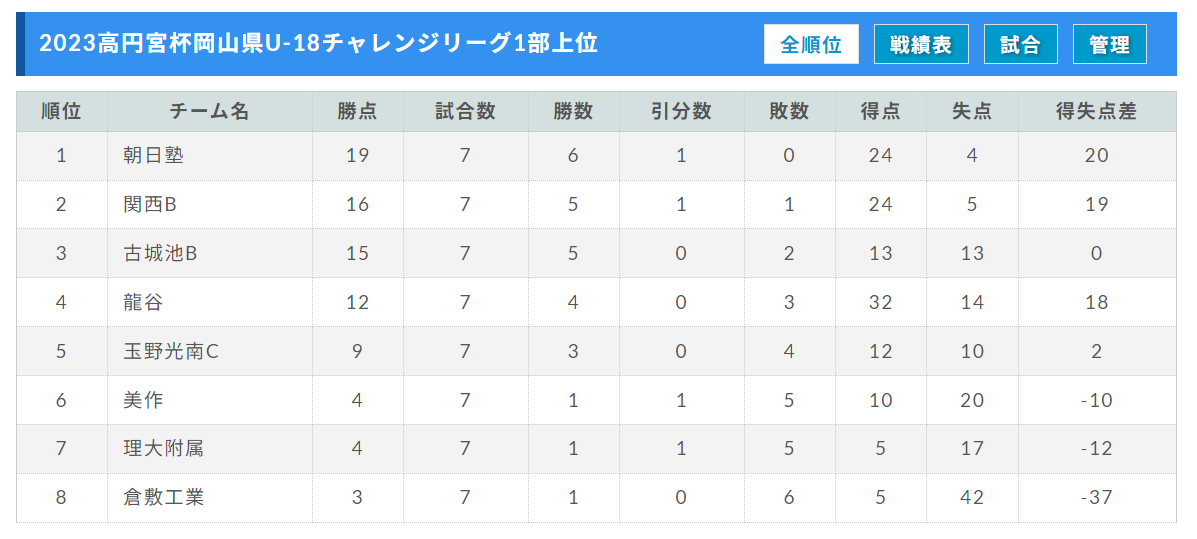This screenshot has width=1197, height=539.
Task: Click the 順位 column header
Action: click(62, 111)
